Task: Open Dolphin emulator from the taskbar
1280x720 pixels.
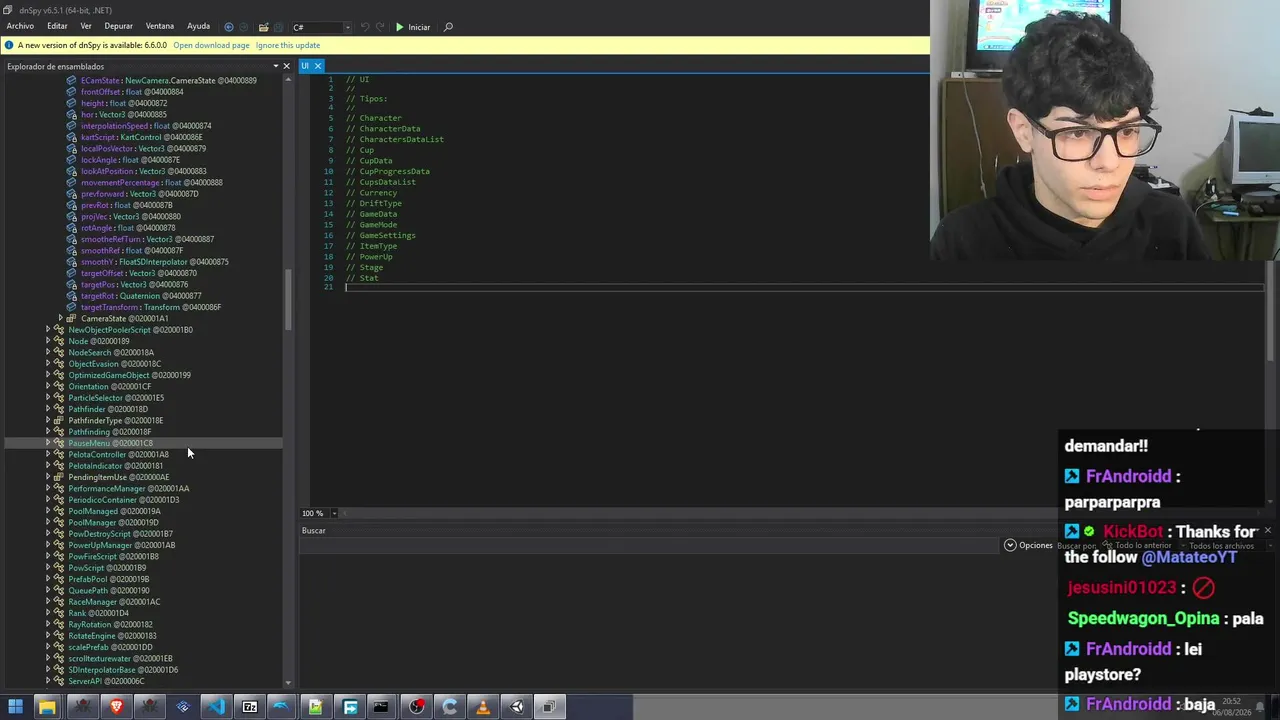Action: click(282, 707)
